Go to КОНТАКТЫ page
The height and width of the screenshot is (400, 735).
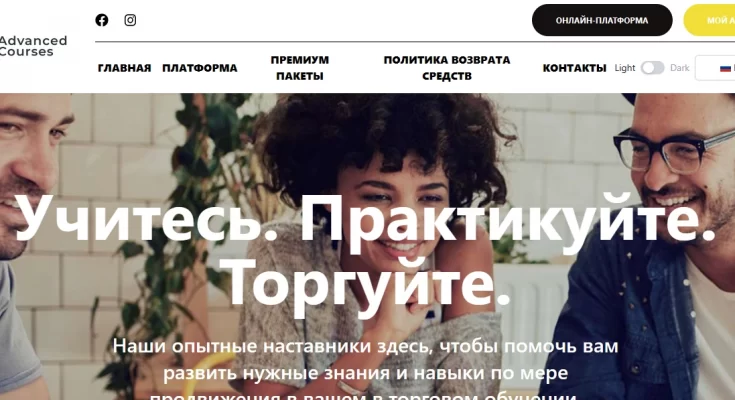click(574, 68)
